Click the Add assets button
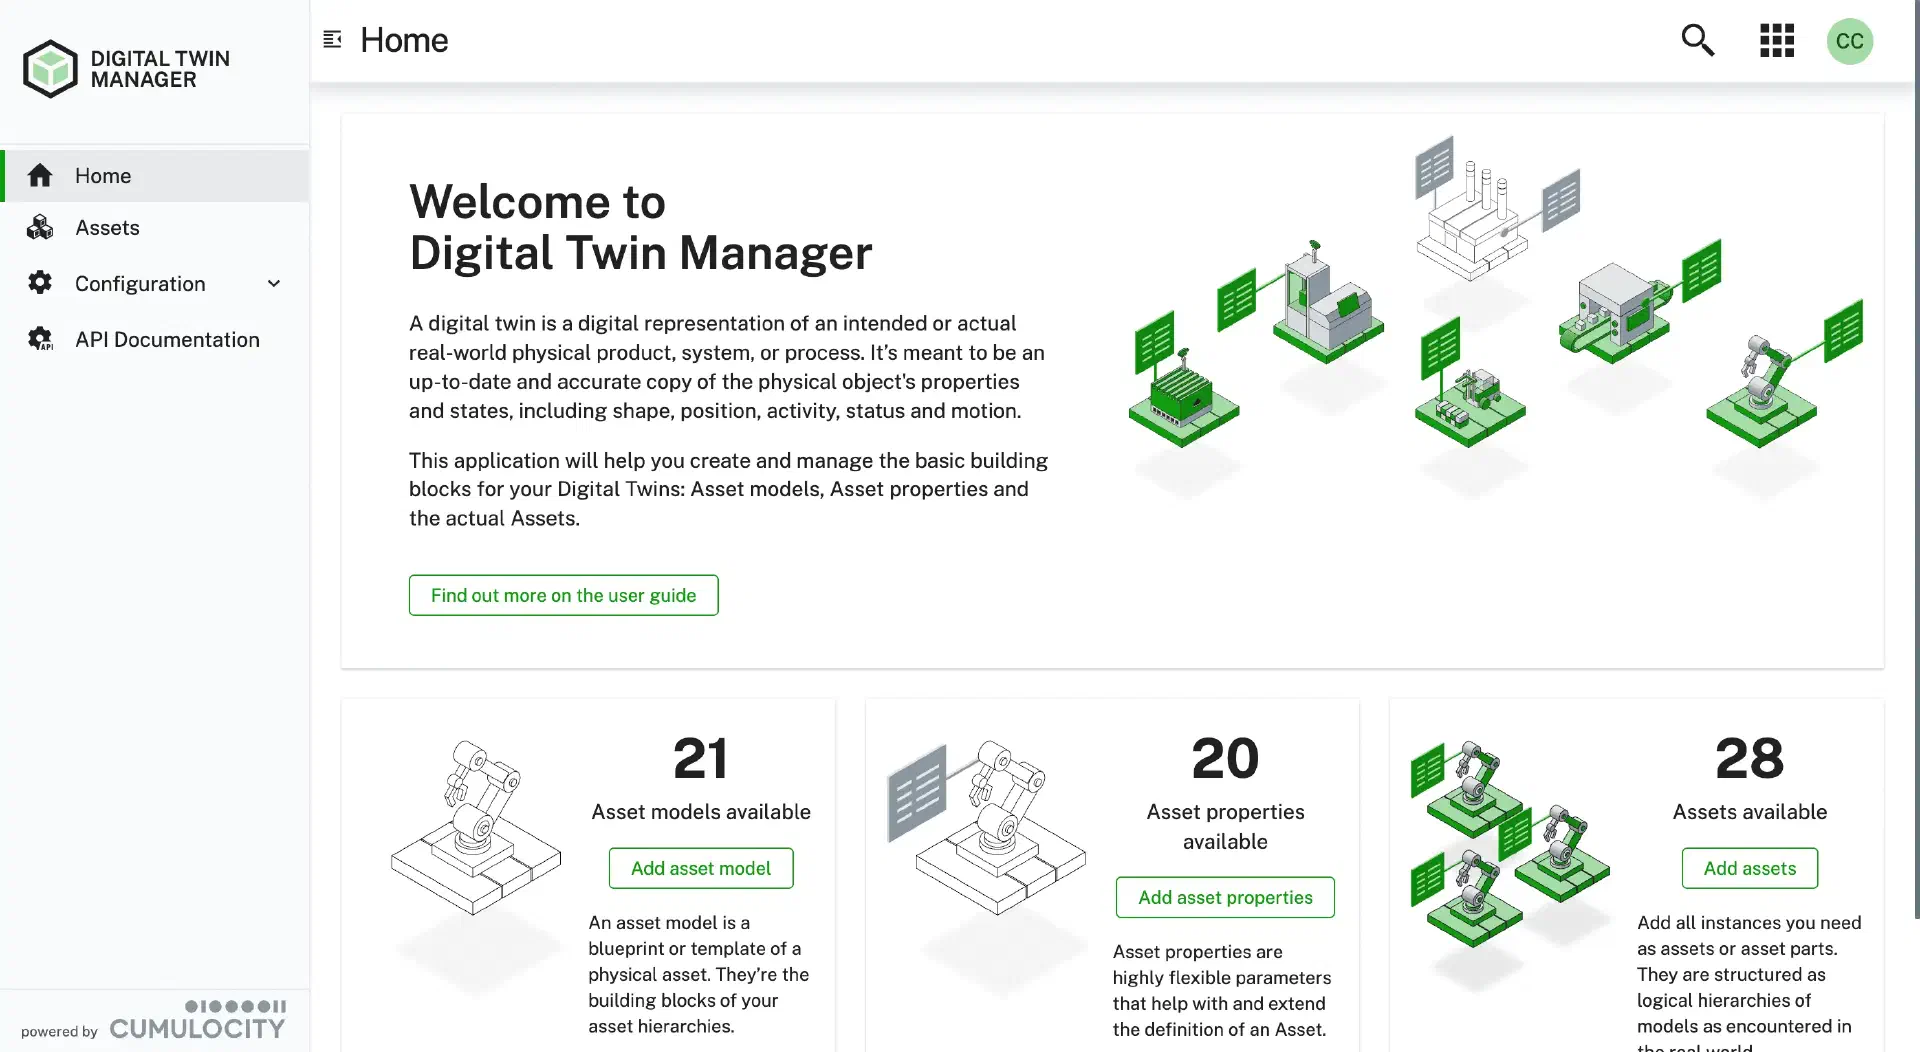Screen dimensions: 1920x1052 [1749, 868]
